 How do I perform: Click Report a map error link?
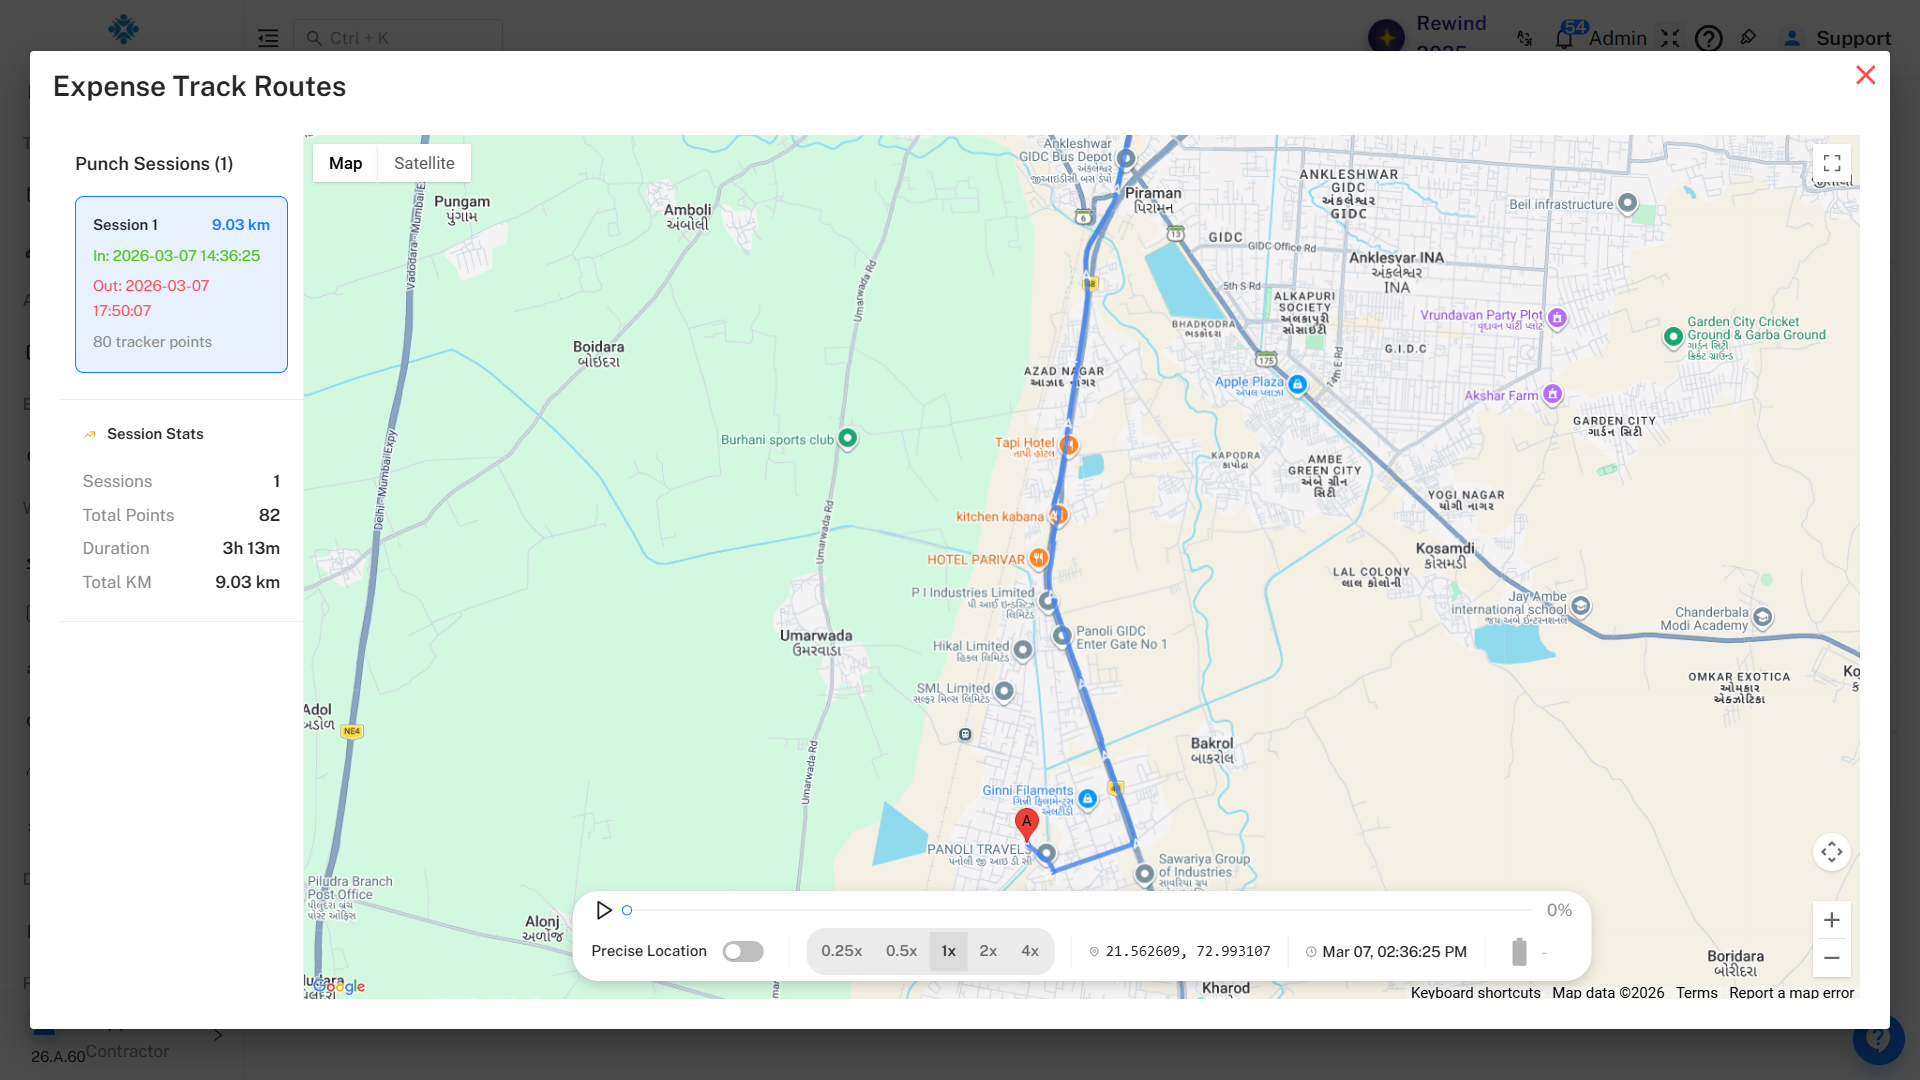[x=1791, y=993]
